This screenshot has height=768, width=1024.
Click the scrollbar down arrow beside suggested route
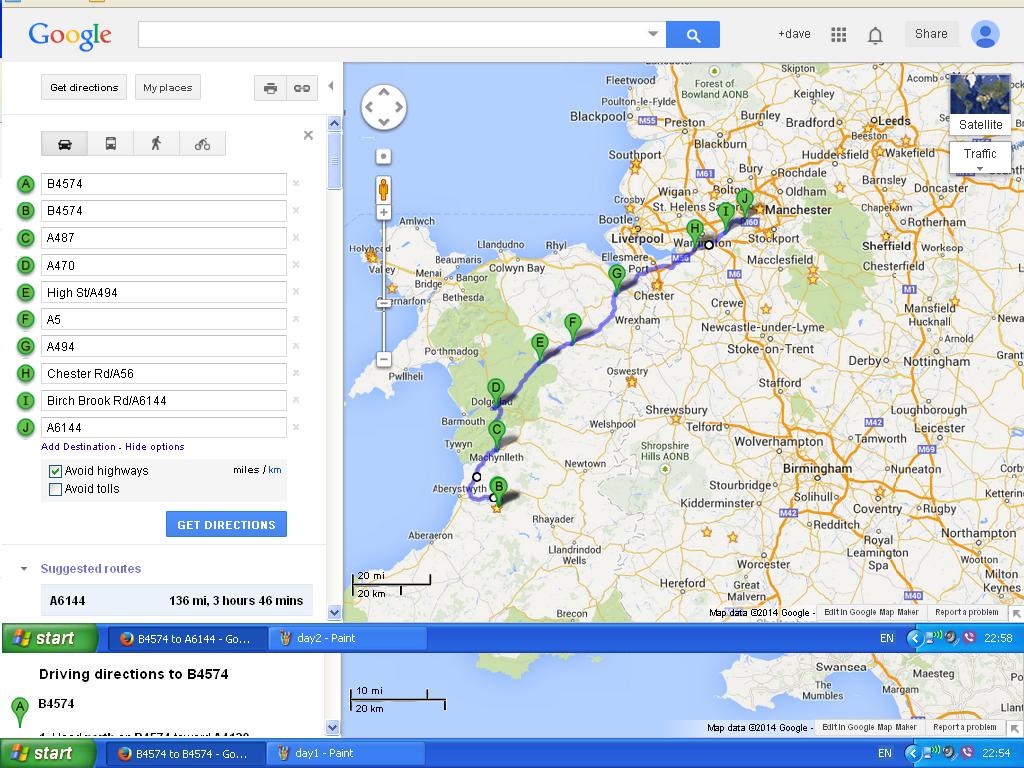click(334, 613)
